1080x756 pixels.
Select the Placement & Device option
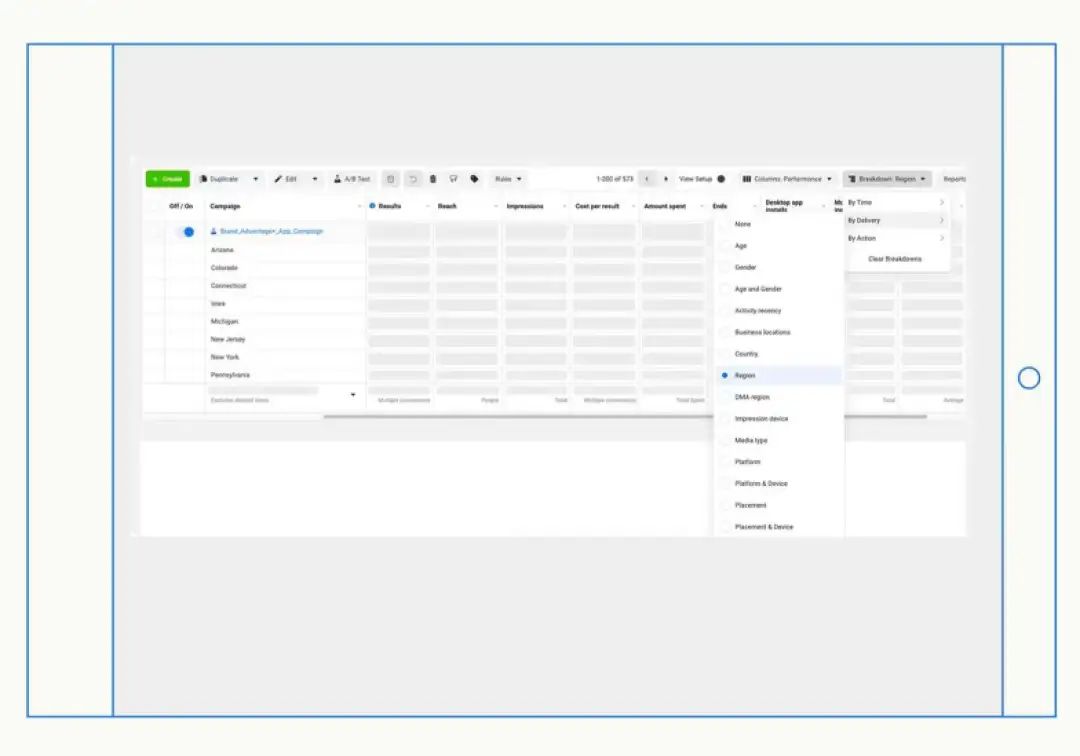779,527
